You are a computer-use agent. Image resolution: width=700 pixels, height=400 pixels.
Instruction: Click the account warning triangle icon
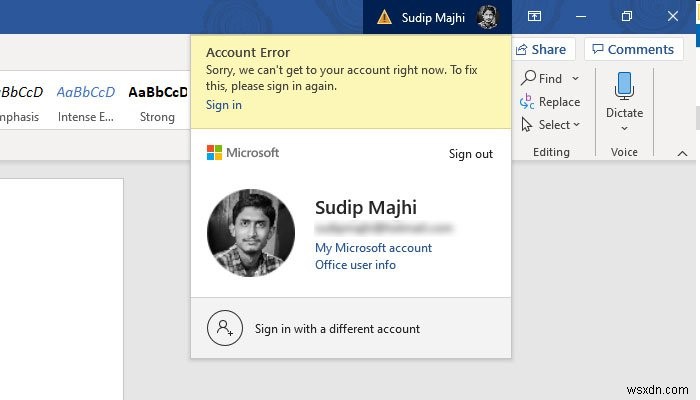pyautogui.click(x=385, y=17)
